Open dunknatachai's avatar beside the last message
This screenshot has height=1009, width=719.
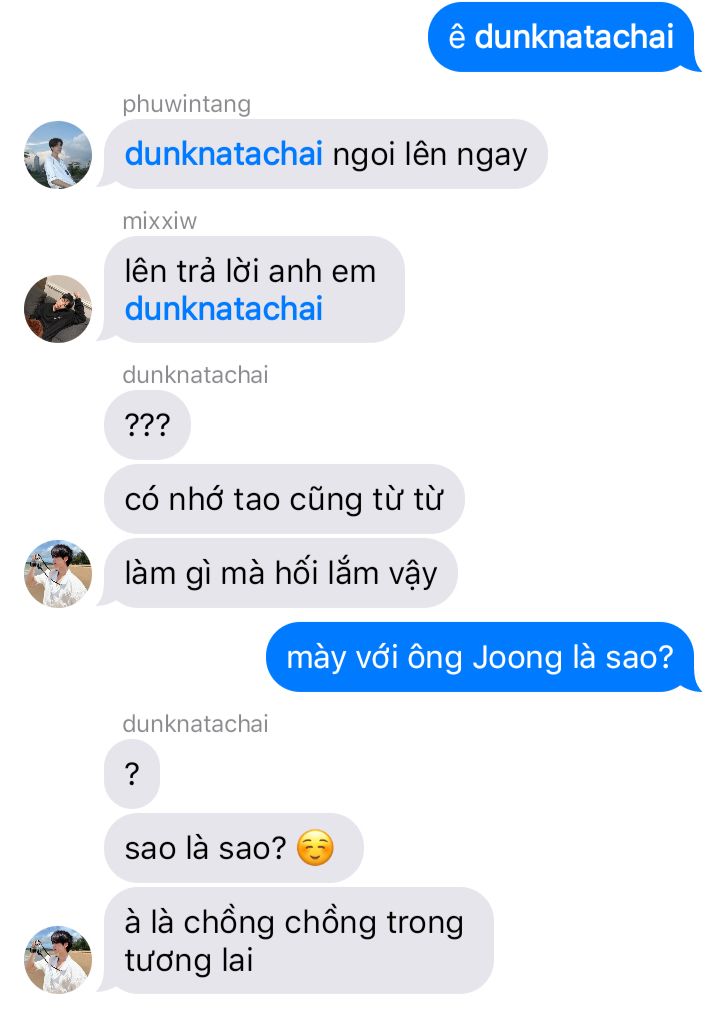point(58,959)
